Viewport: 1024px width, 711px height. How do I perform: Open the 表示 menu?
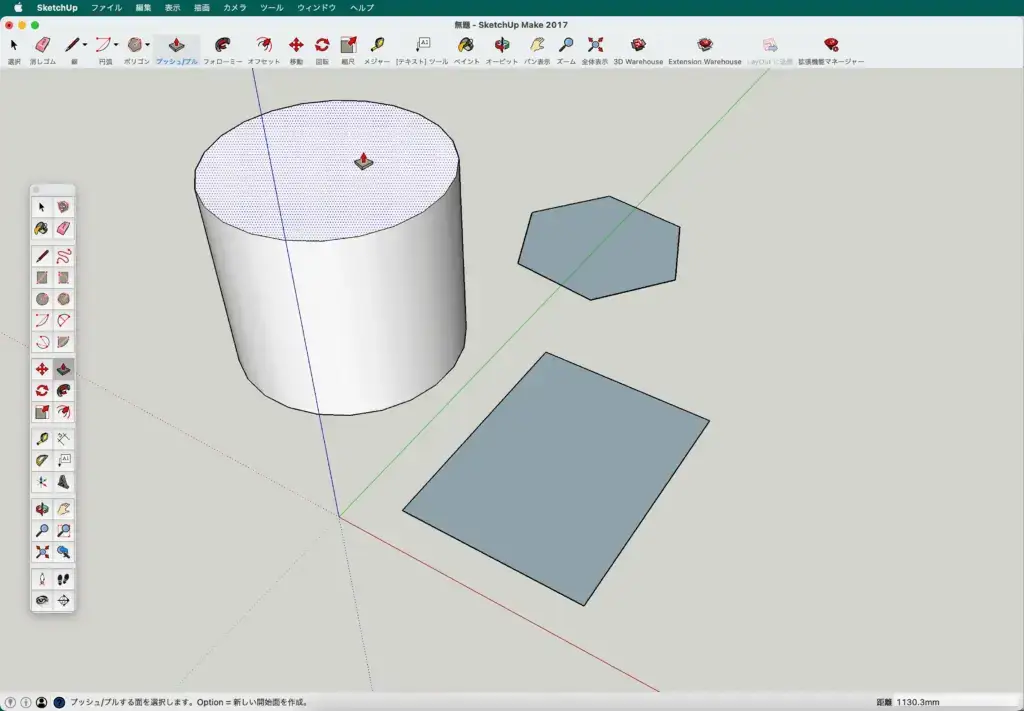point(172,8)
